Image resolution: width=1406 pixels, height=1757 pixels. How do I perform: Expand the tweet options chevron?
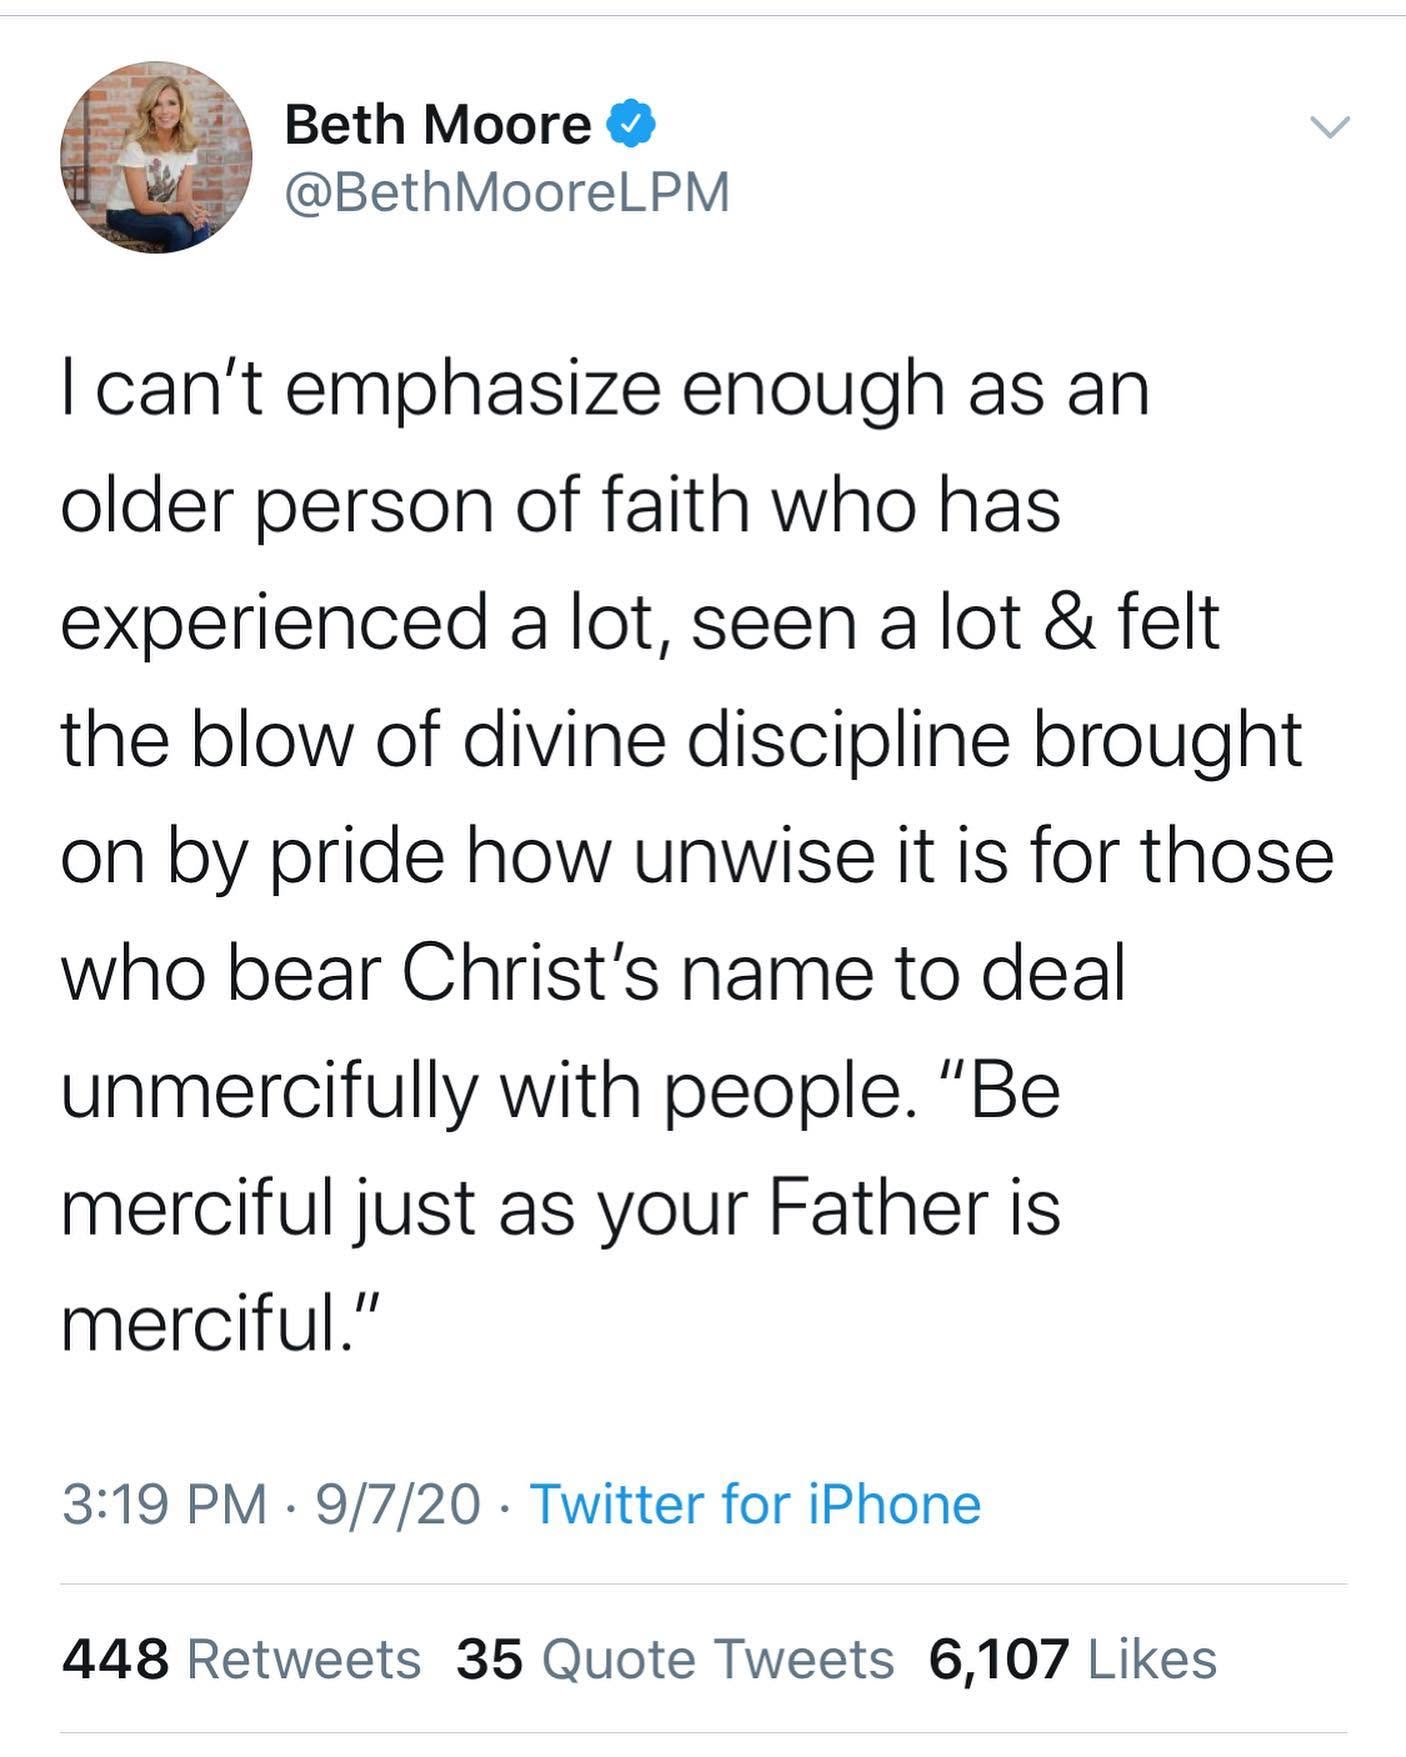click(1330, 127)
